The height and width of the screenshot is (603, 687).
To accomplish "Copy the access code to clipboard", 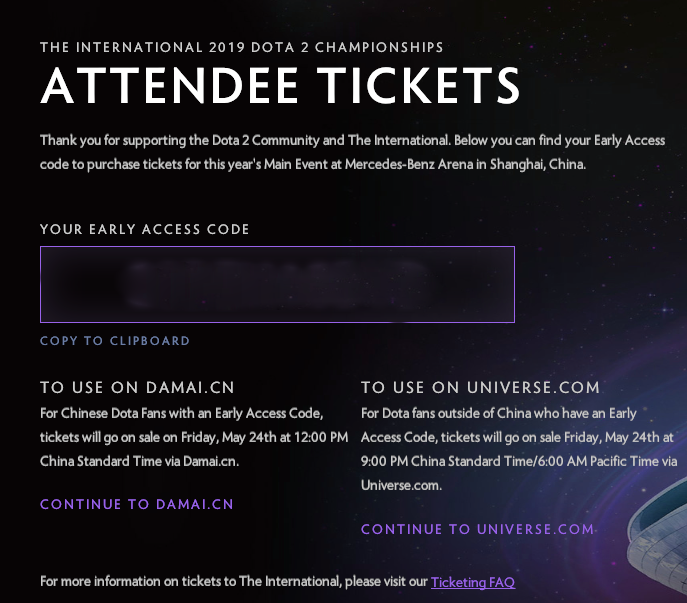I will [115, 341].
